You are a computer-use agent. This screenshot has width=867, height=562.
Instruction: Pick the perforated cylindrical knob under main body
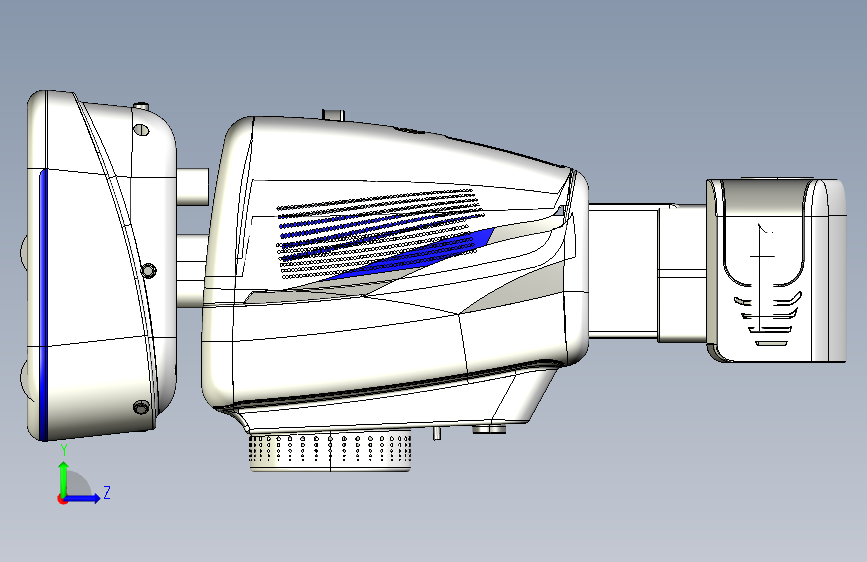click(x=330, y=451)
